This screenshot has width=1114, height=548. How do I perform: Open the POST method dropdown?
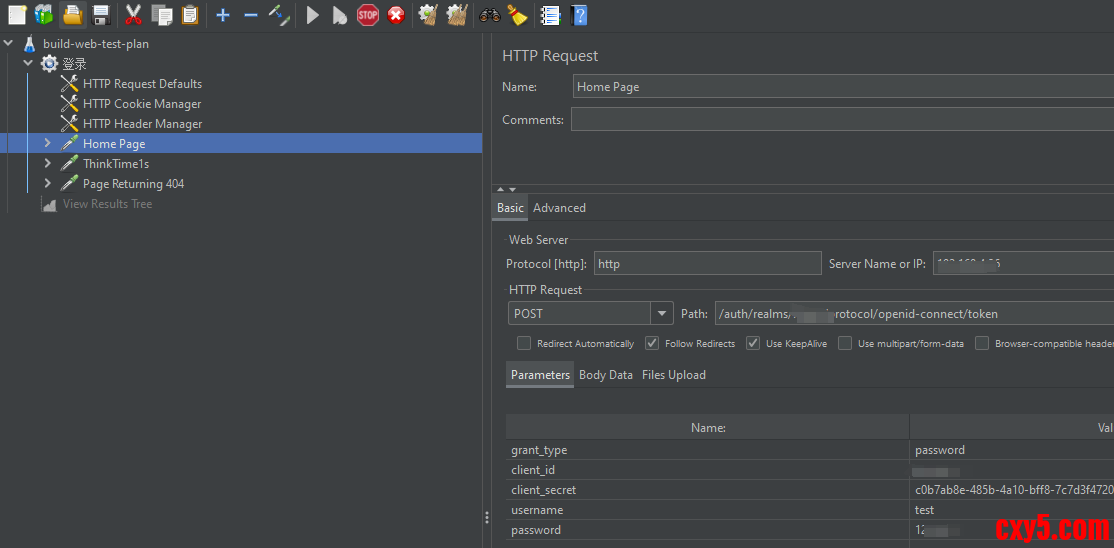click(662, 314)
